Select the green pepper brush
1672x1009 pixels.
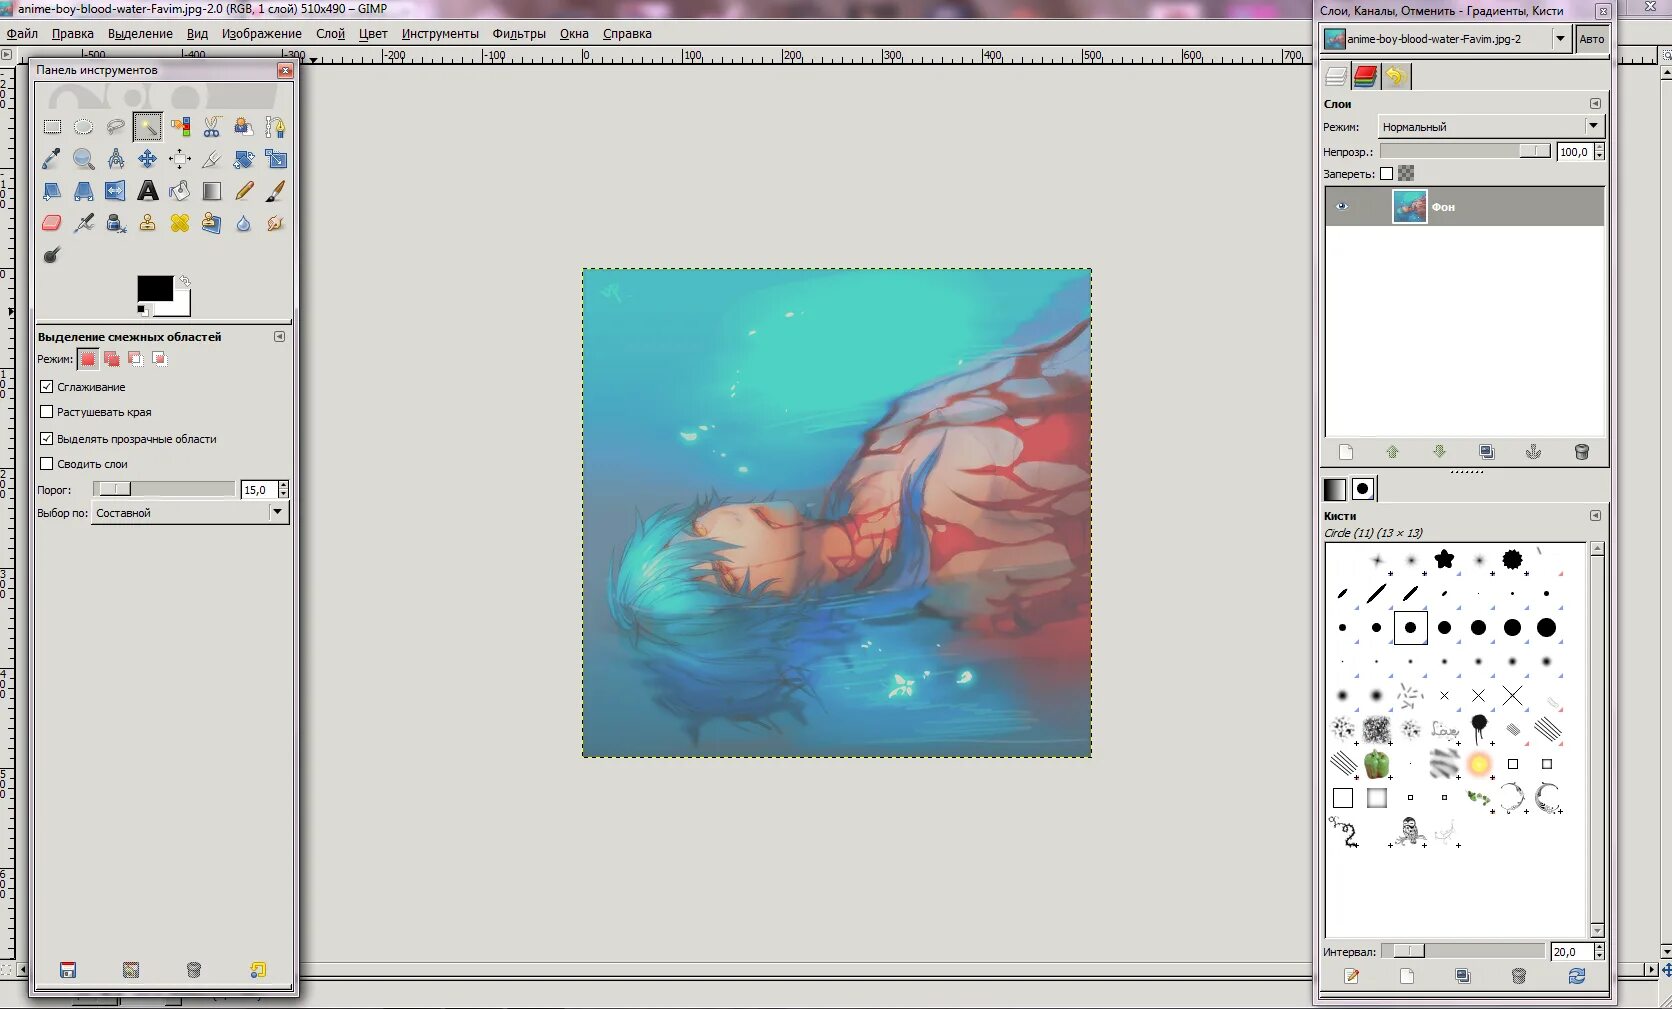(x=1377, y=764)
